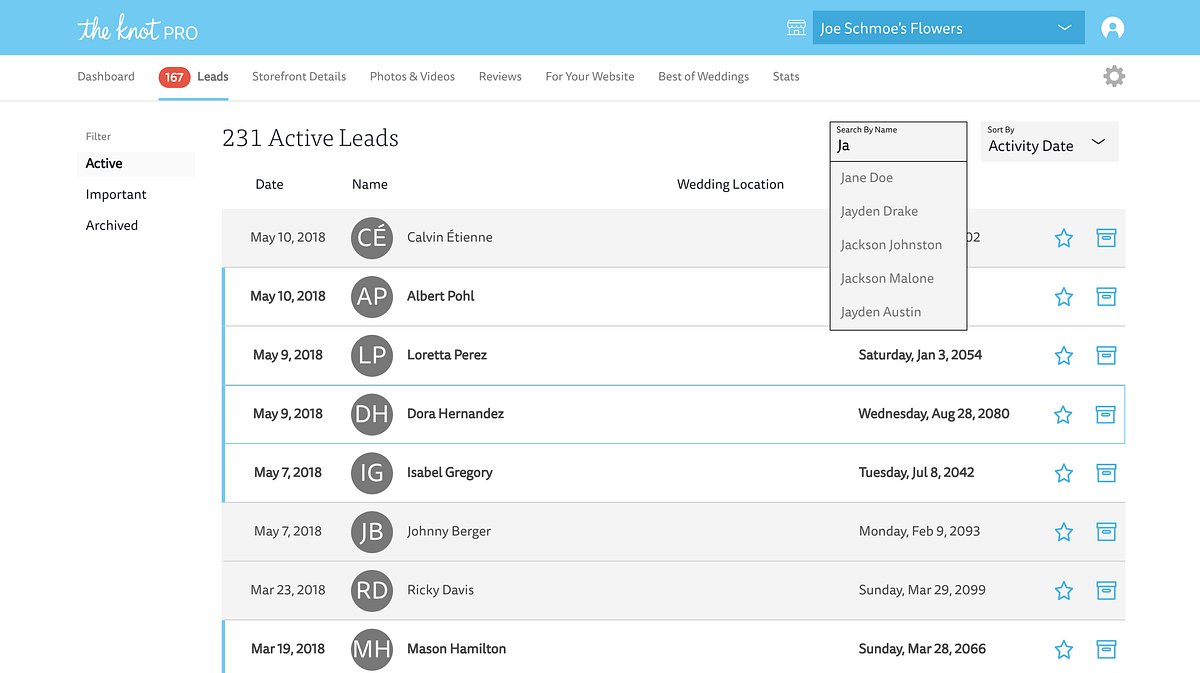Screen dimensions: 1200x673
Task: Click the LP avatar of Loretta Perez
Action: pyautogui.click(x=372, y=356)
